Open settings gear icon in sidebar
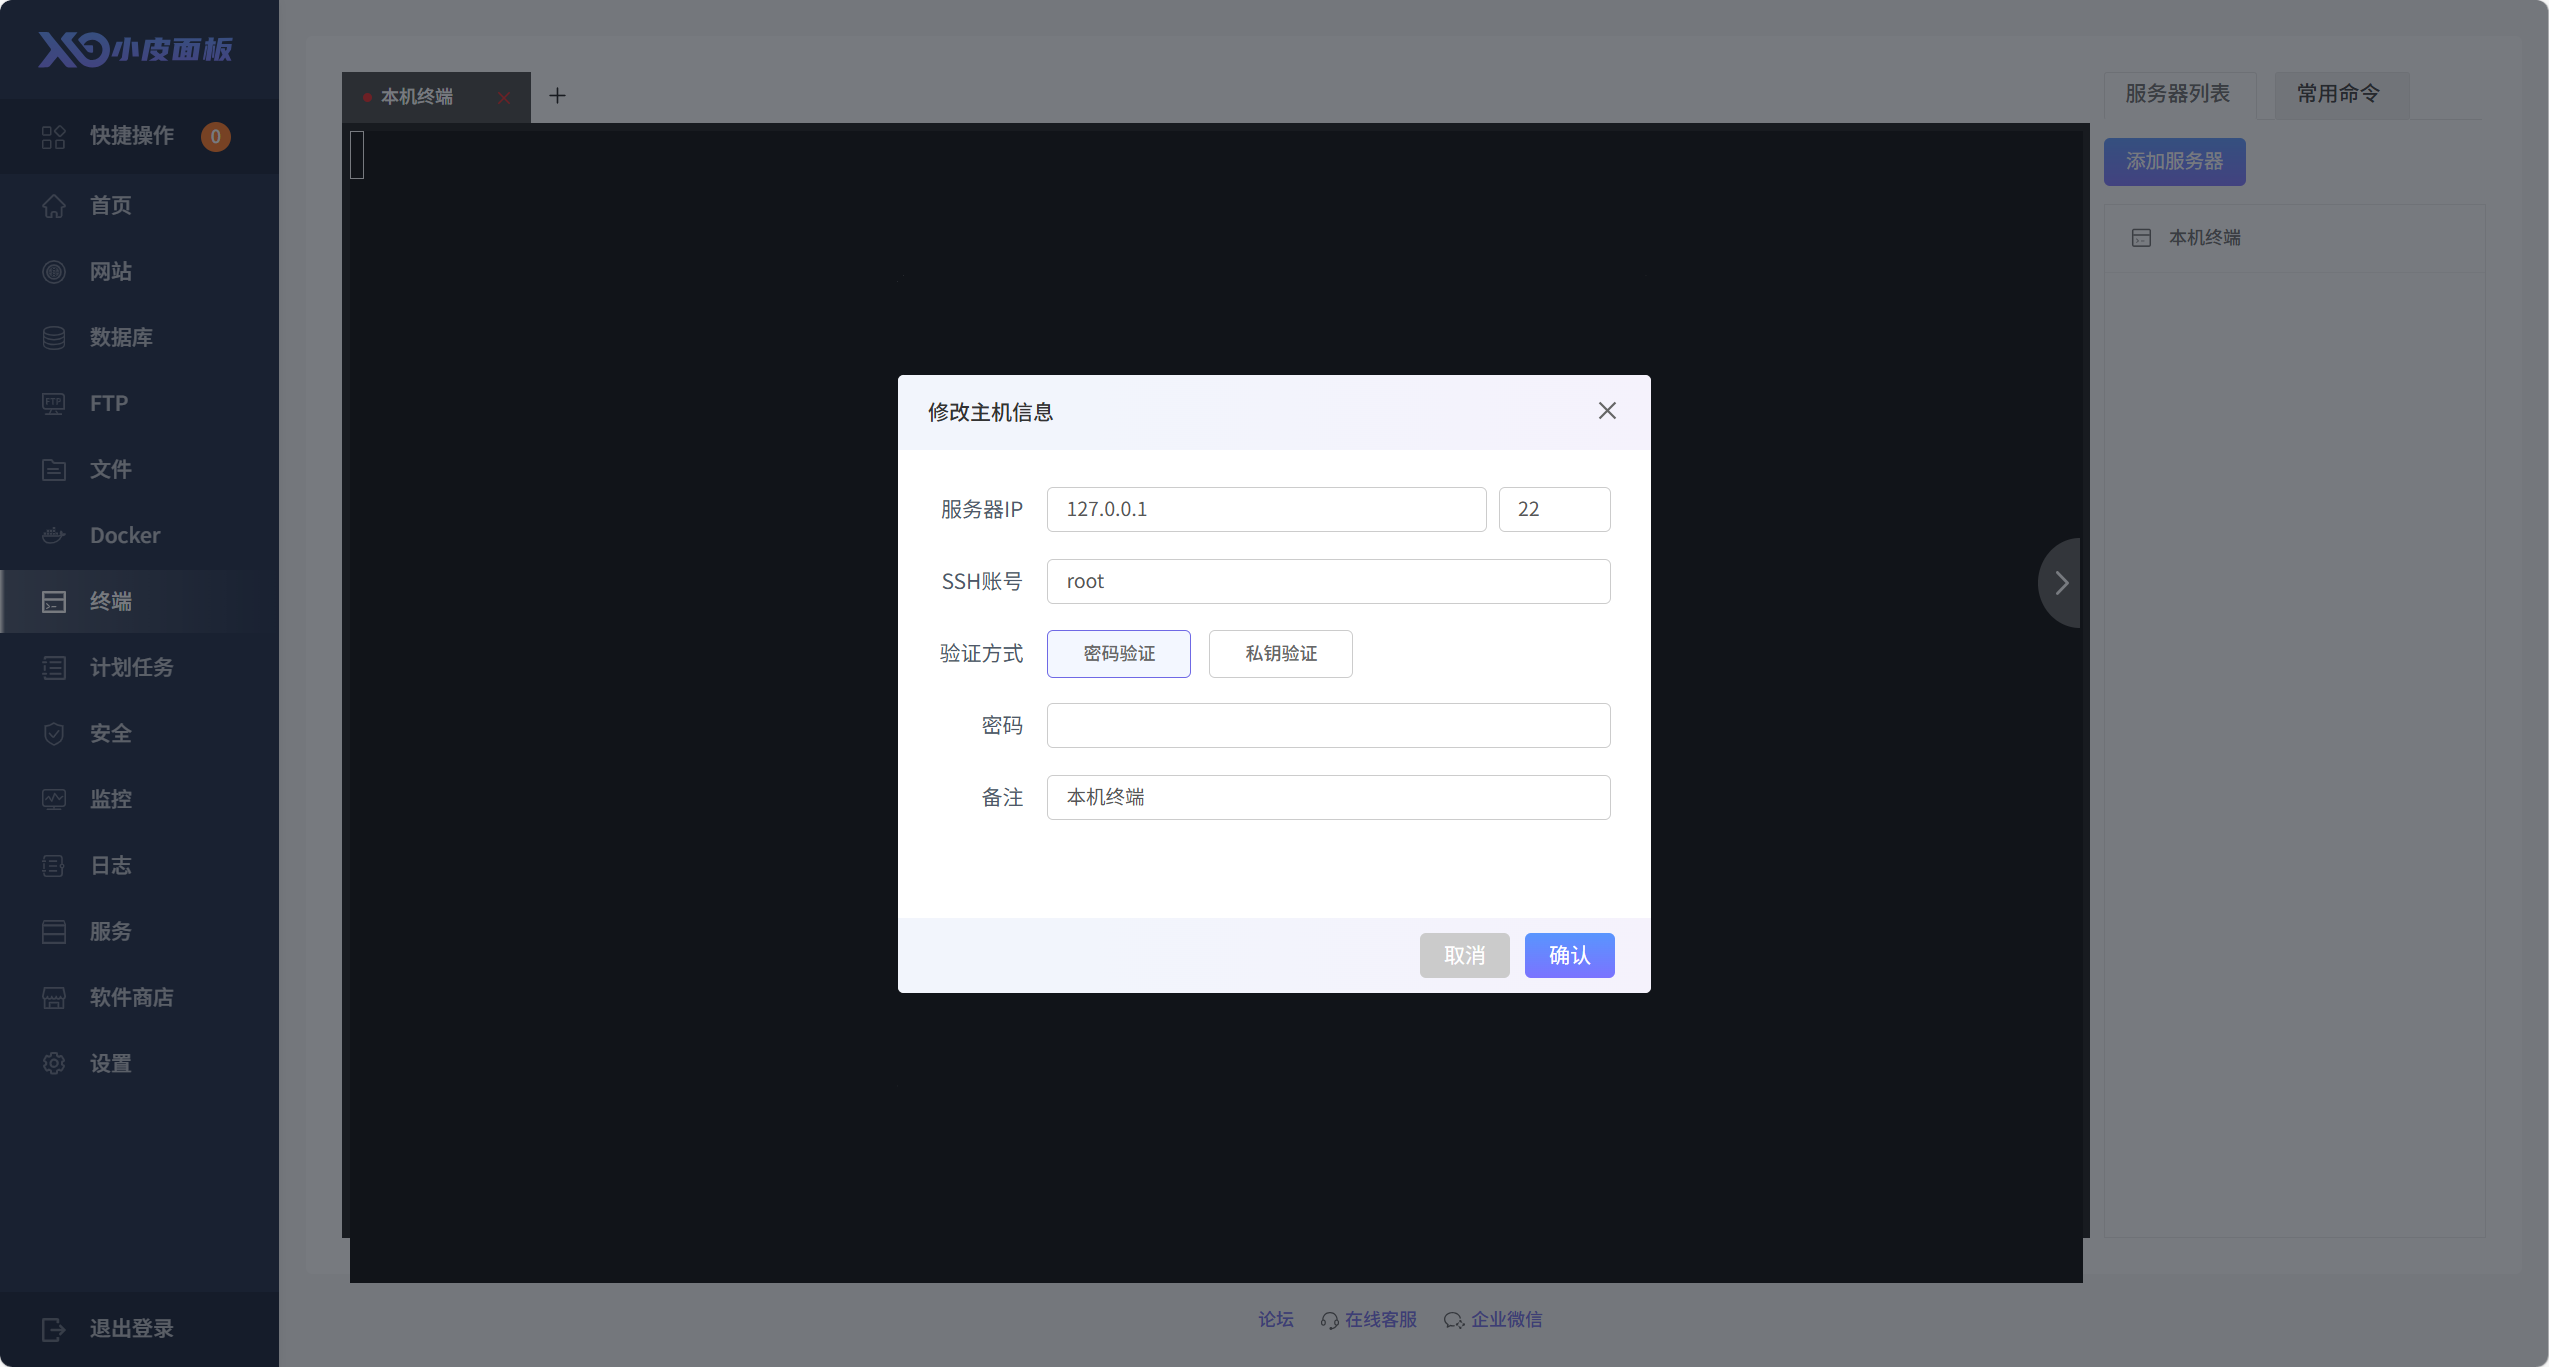 pyautogui.click(x=54, y=1063)
